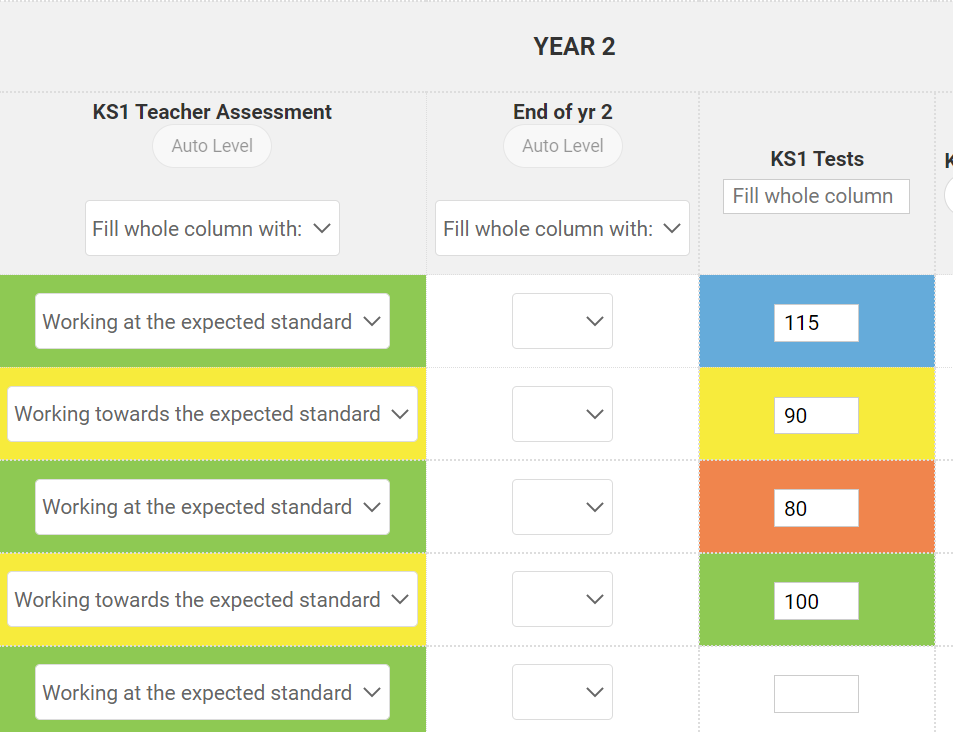Image resolution: width=953 pixels, height=732 pixels.
Task: Open second row 'Working towards' assessment dropdown
Action: (212, 414)
